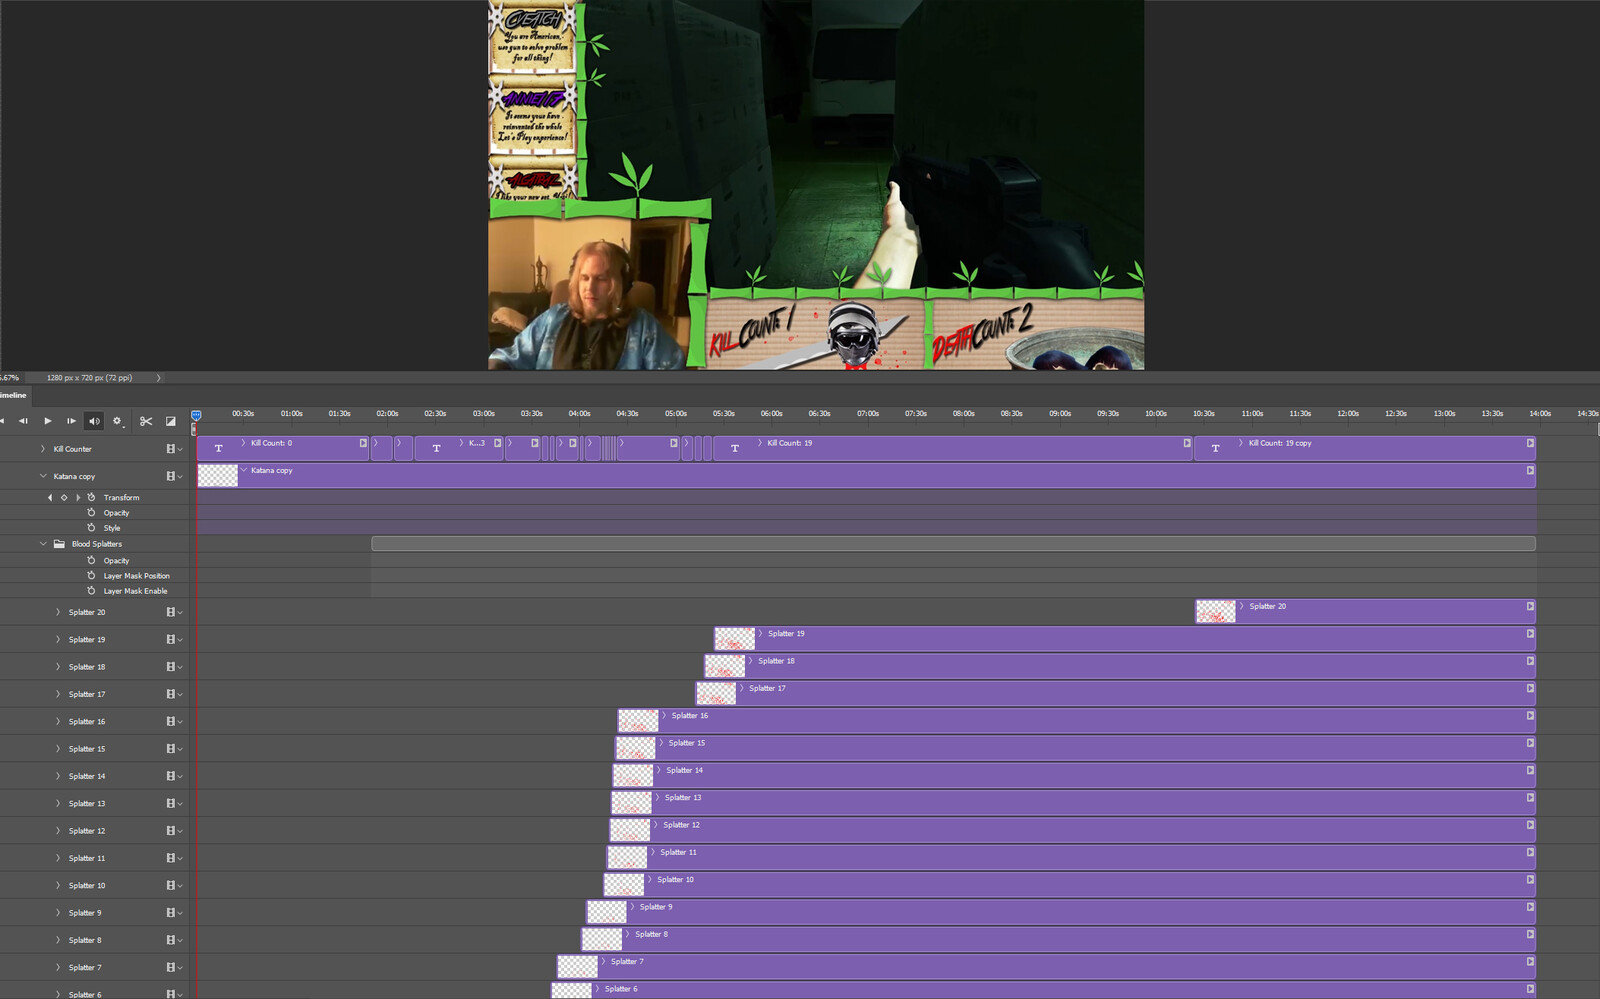1600x999 pixels.
Task: Expand the Splatter 20 track
Action: (x=58, y=612)
